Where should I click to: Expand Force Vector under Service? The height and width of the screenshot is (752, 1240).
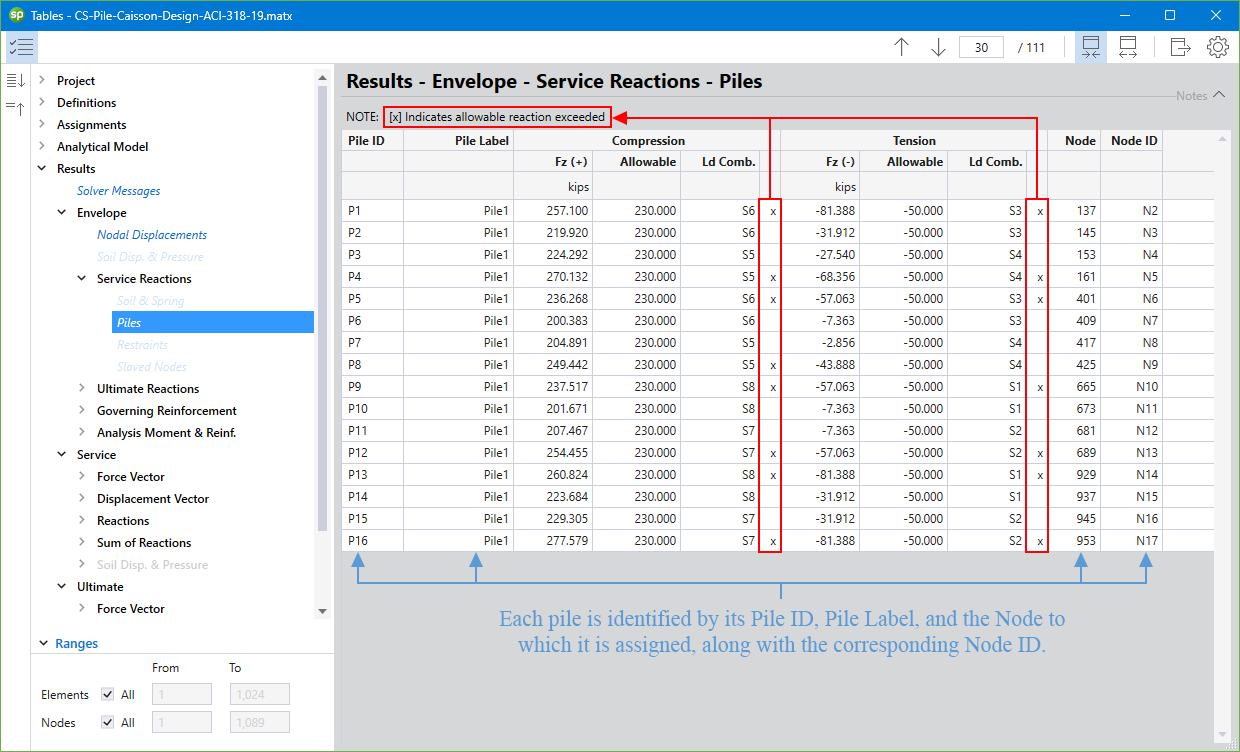[82, 476]
